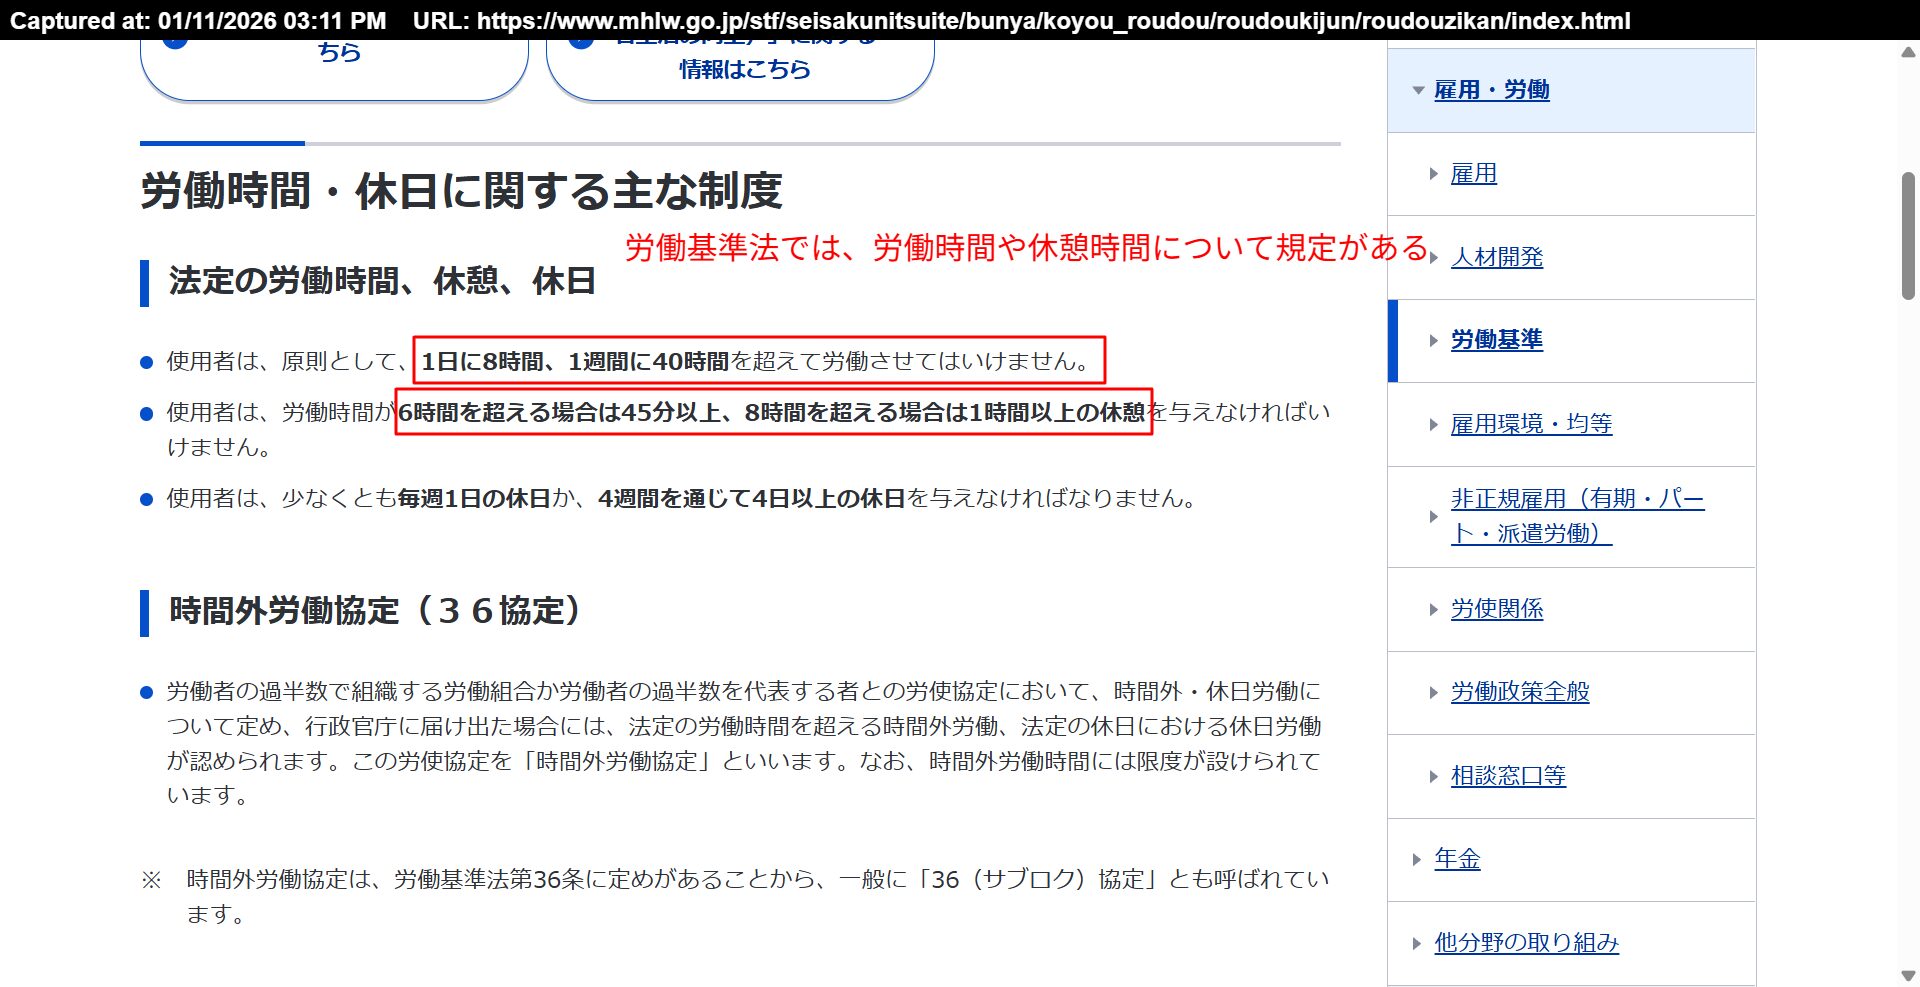Expand the arrow beside 労働政策全般

(x=1434, y=692)
